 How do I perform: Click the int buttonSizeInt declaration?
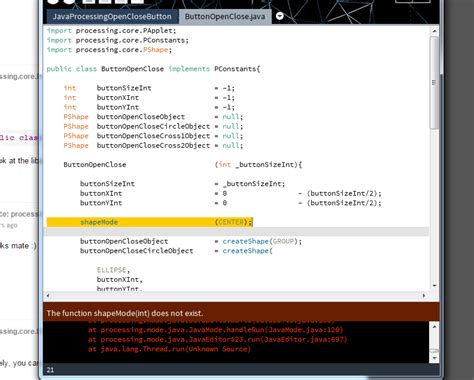point(149,88)
